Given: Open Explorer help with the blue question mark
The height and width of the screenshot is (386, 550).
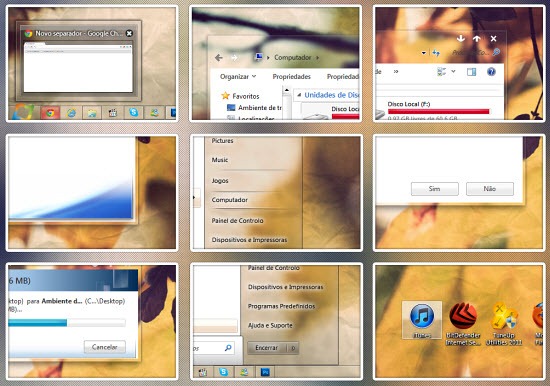Looking at the screenshot, I should click(491, 72).
